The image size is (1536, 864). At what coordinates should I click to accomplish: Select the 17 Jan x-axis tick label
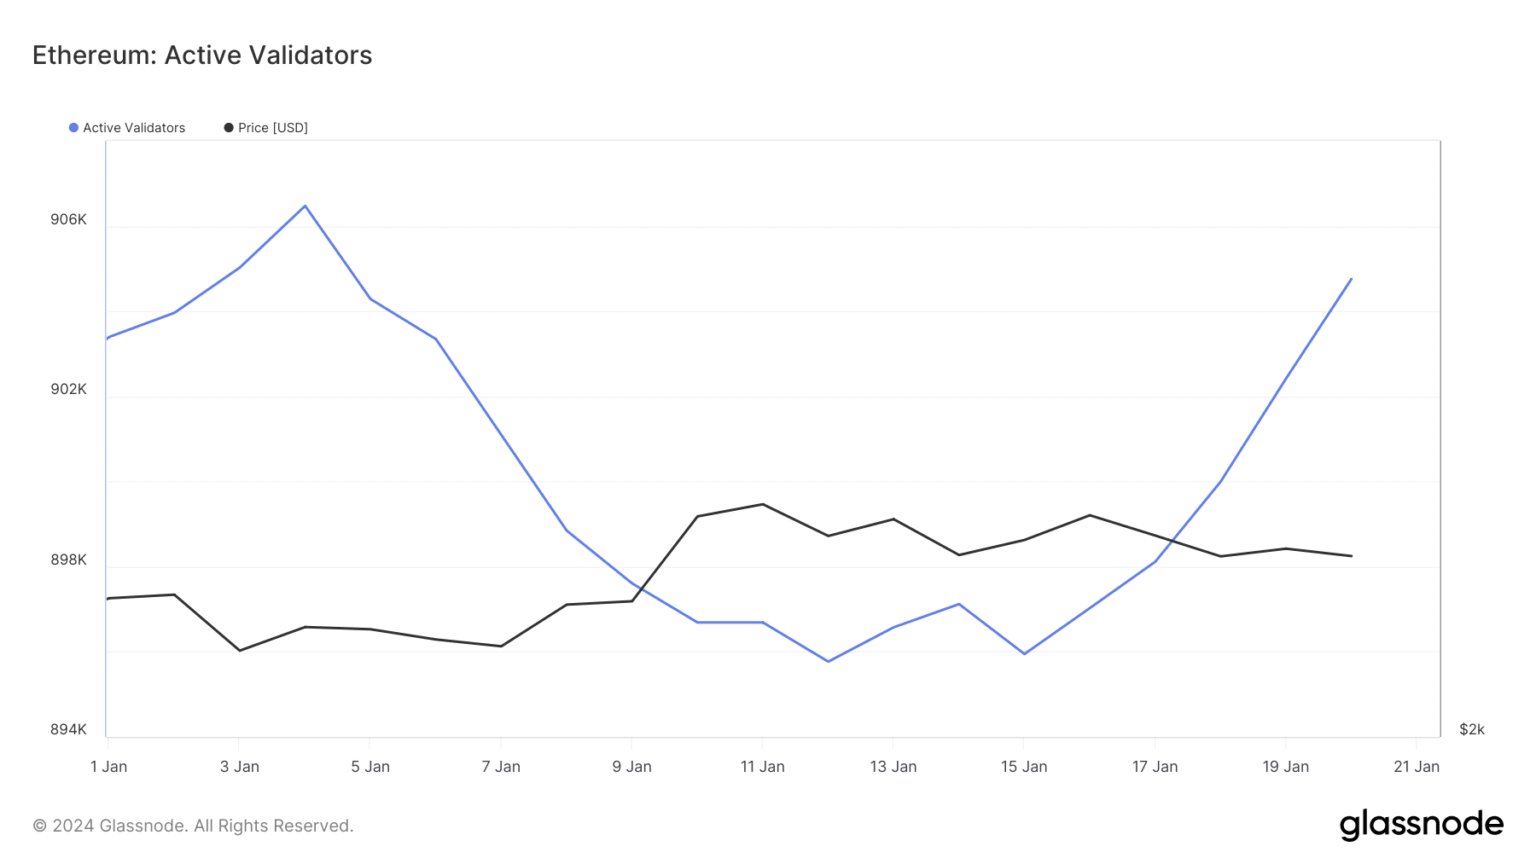(1155, 767)
